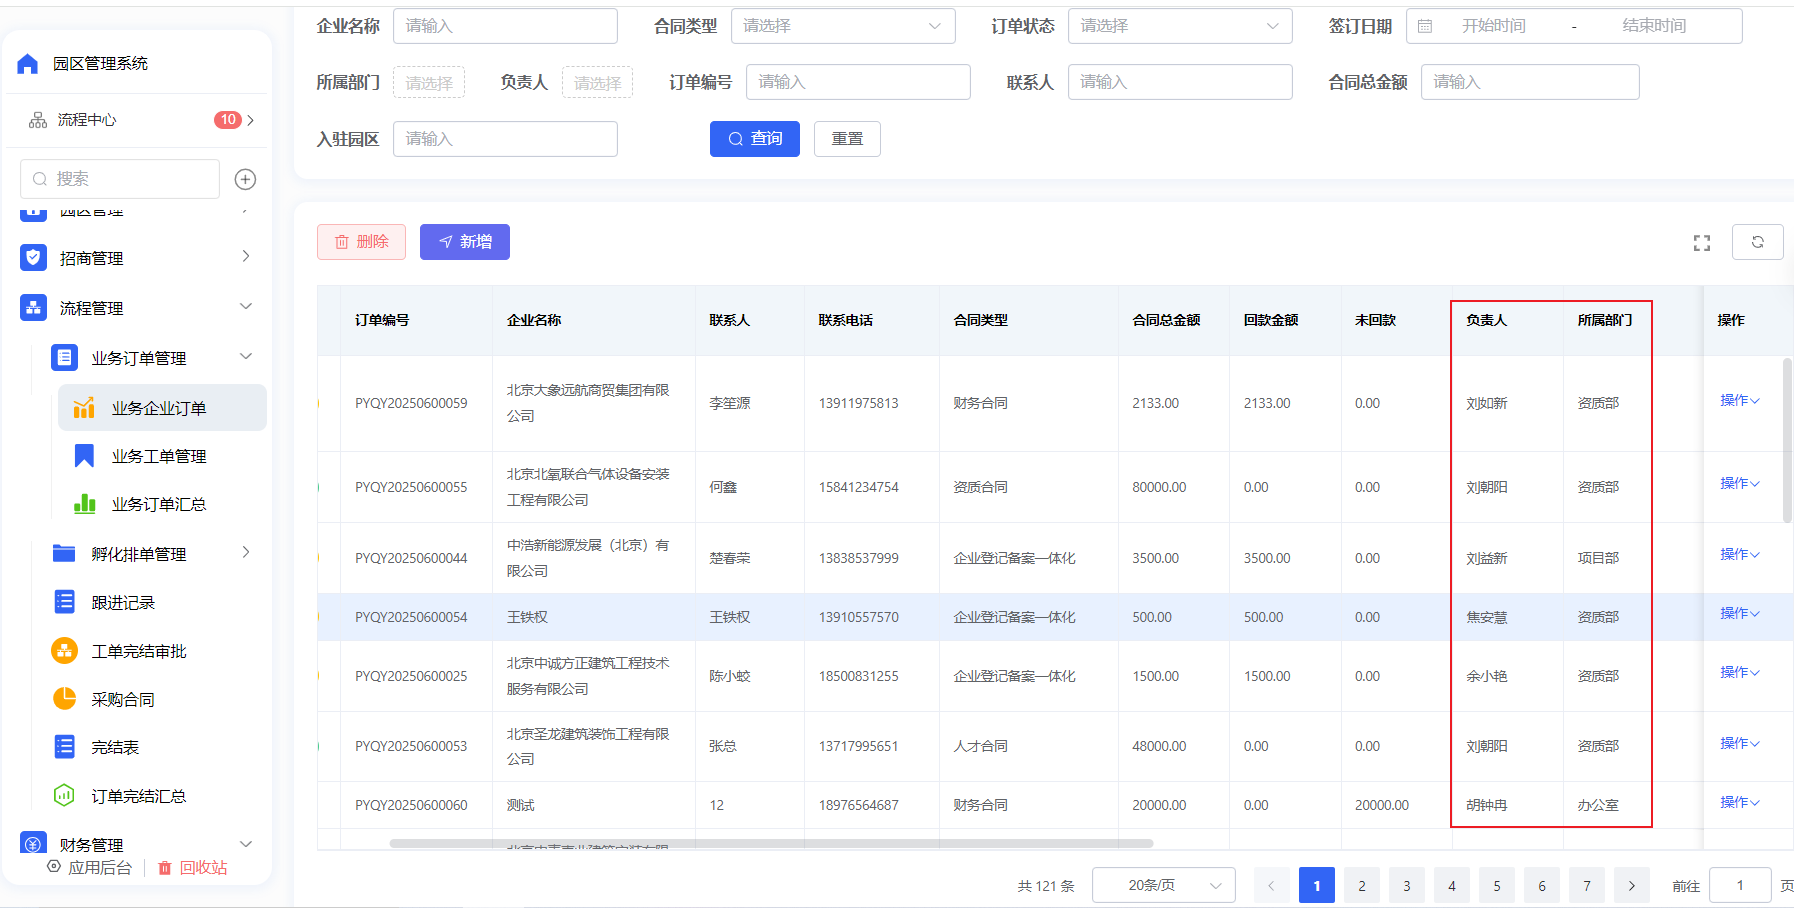Open 回收站 trash link at sidebar bottom
Image resolution: width=1794 pixels, height=908 pixels.
[x=193, y=868]
